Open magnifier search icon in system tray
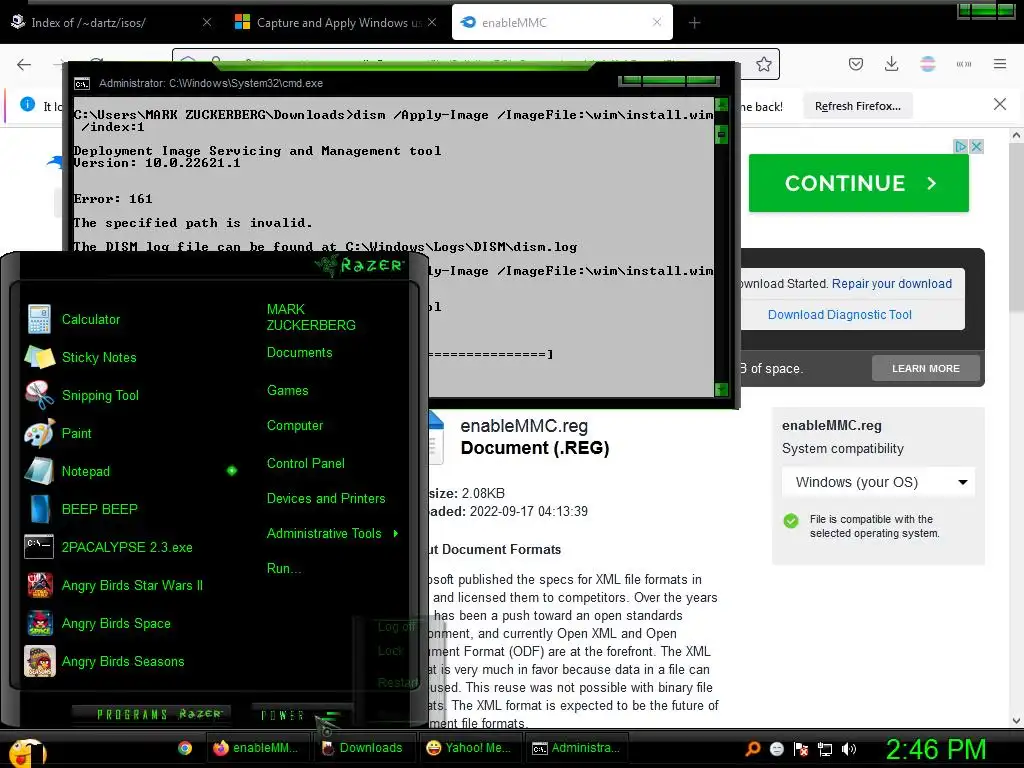 [753, 748]
